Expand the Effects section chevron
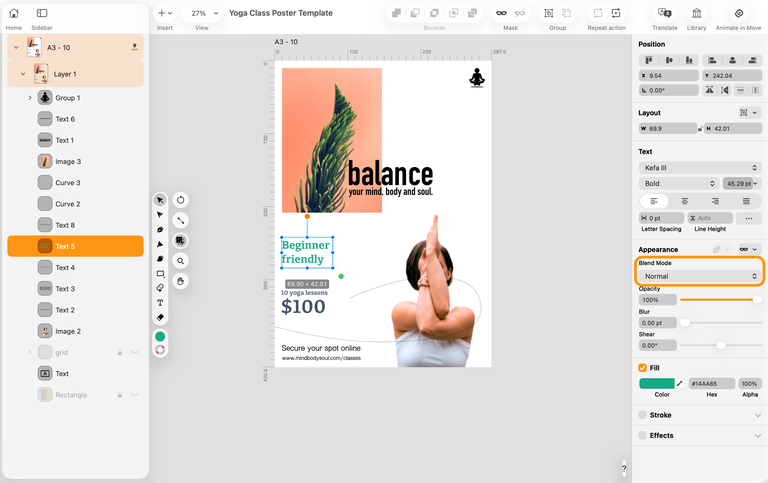Viewport: 768px width, 483px height. click(x=757, y=435)
